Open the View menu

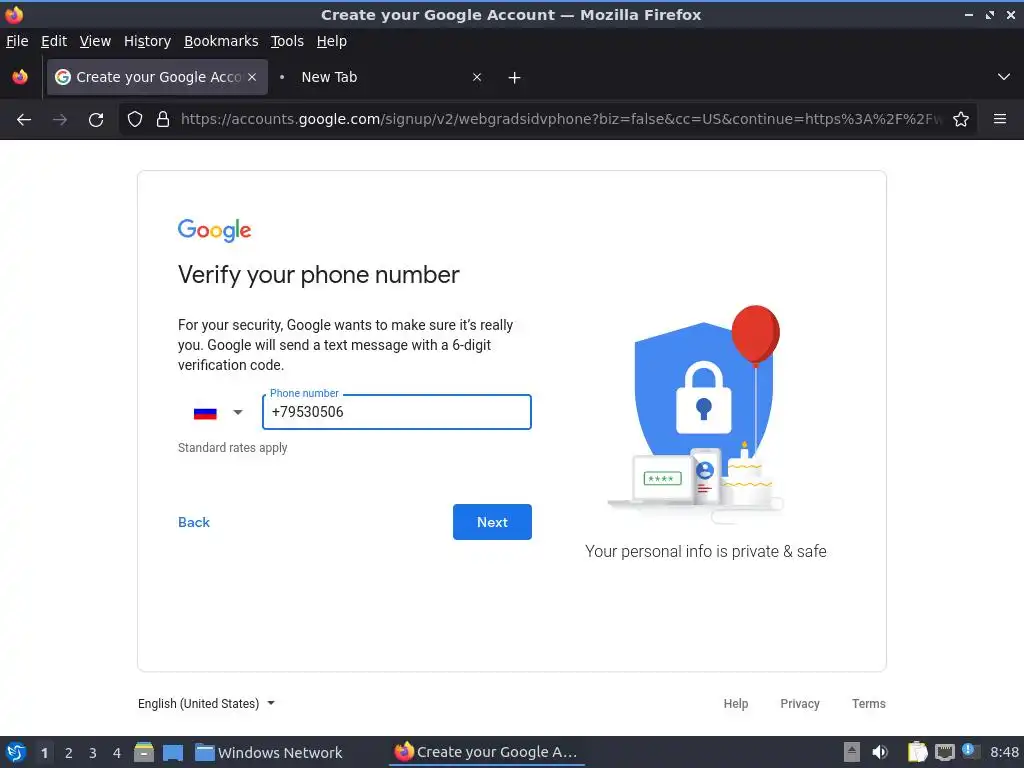coord(95,41)
